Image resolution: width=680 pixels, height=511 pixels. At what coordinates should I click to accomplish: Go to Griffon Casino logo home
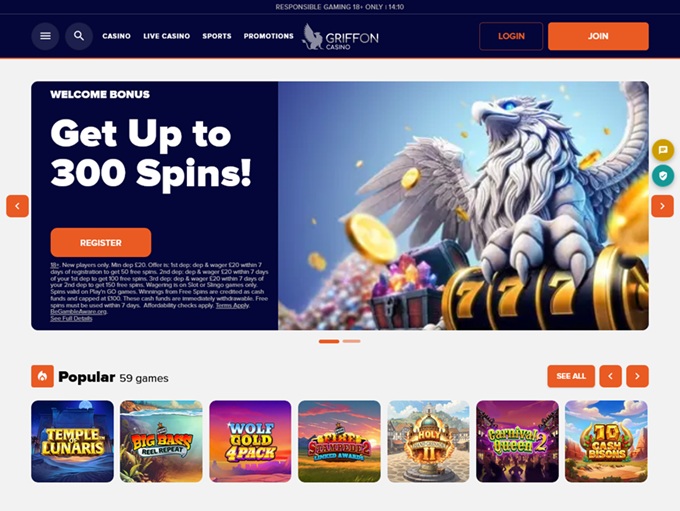pos(340,37)
